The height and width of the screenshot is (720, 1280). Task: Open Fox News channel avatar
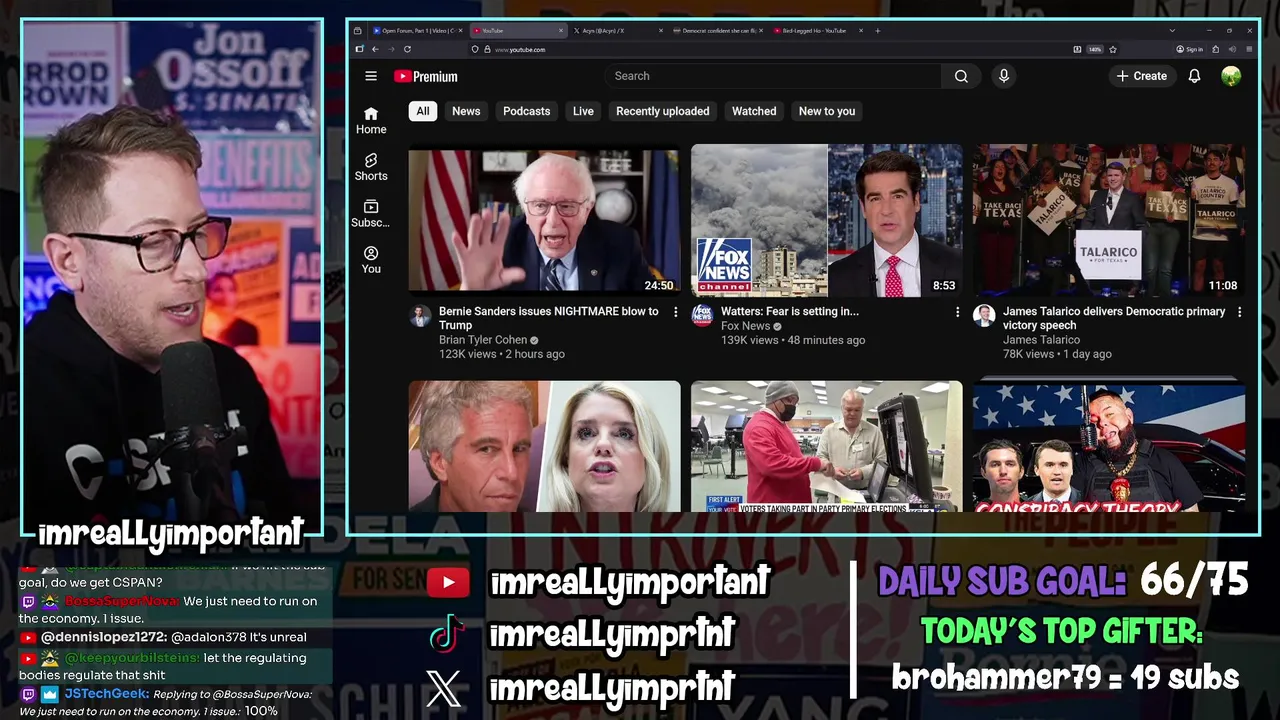click(703, 316)
